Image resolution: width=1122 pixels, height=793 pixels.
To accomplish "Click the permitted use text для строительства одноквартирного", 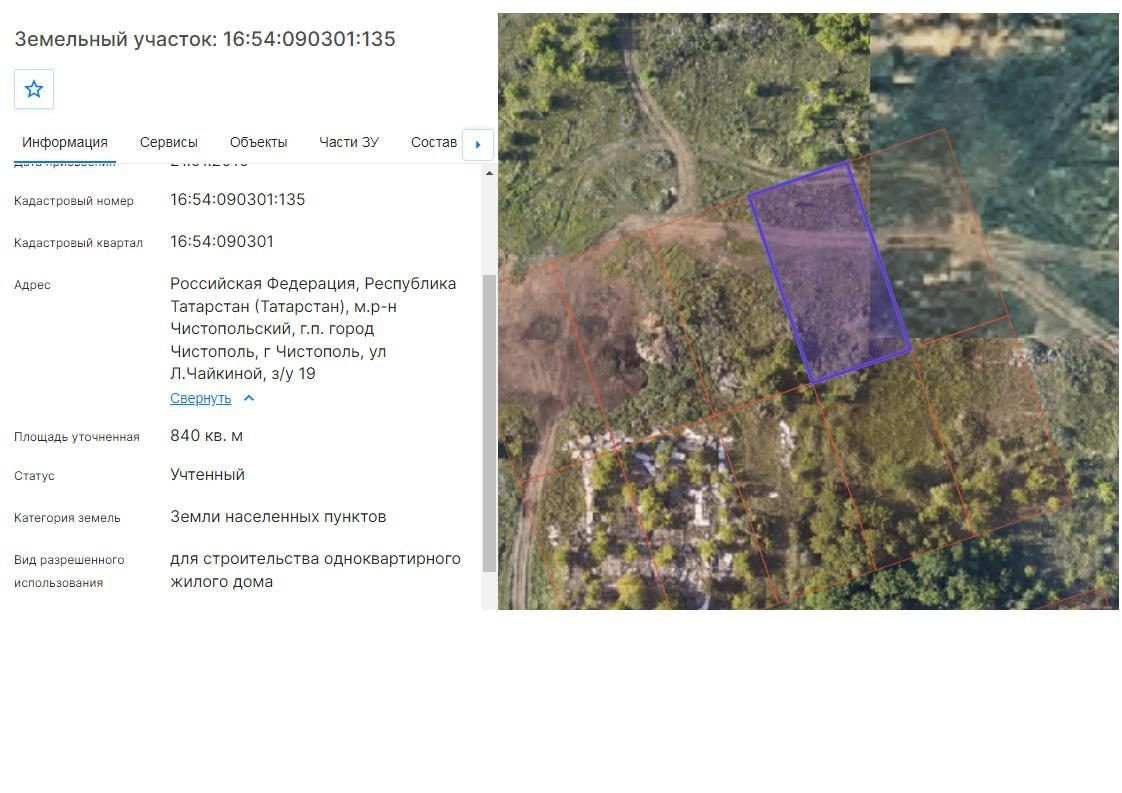I will 316,559.
